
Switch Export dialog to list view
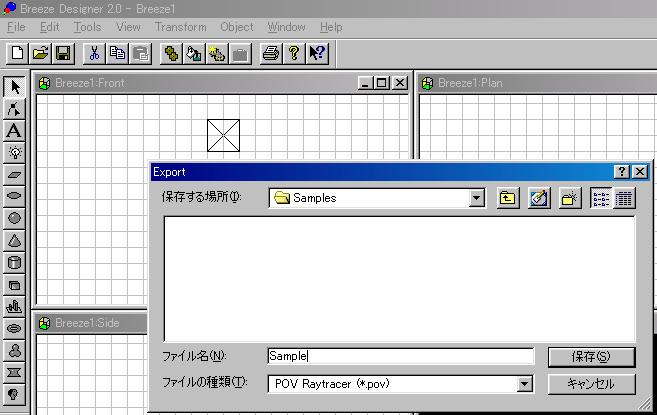tap(601, 198)
